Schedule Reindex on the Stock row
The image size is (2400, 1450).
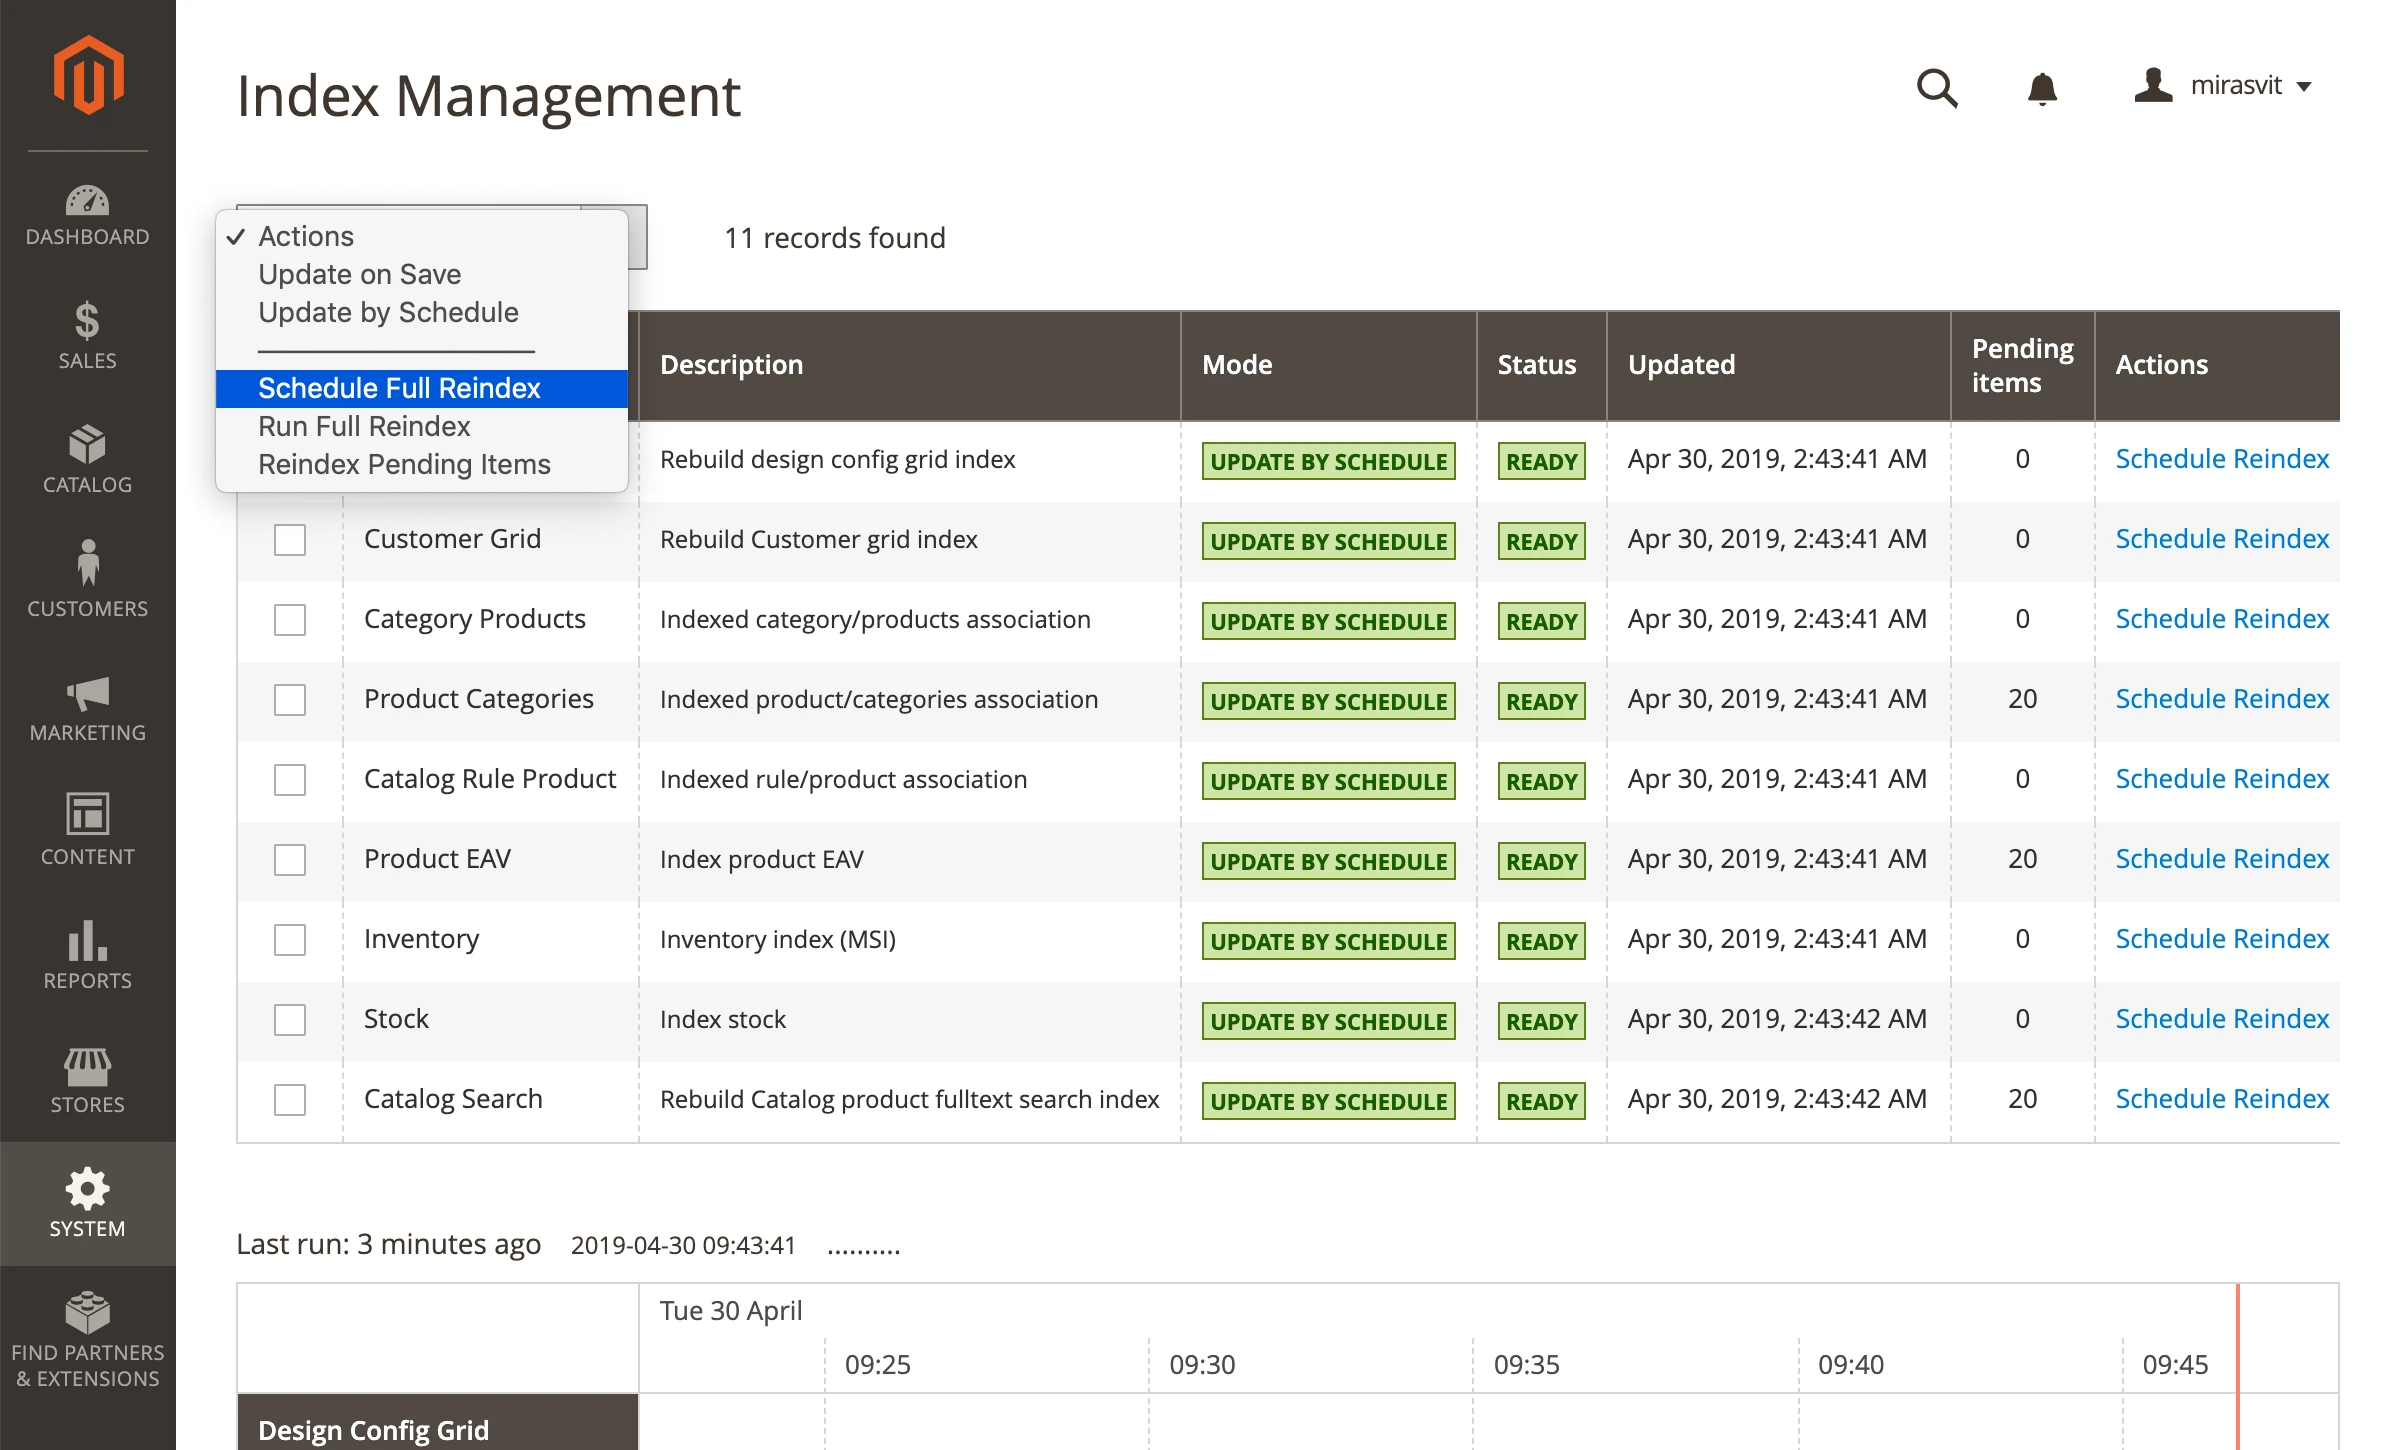point(2222,1018)
